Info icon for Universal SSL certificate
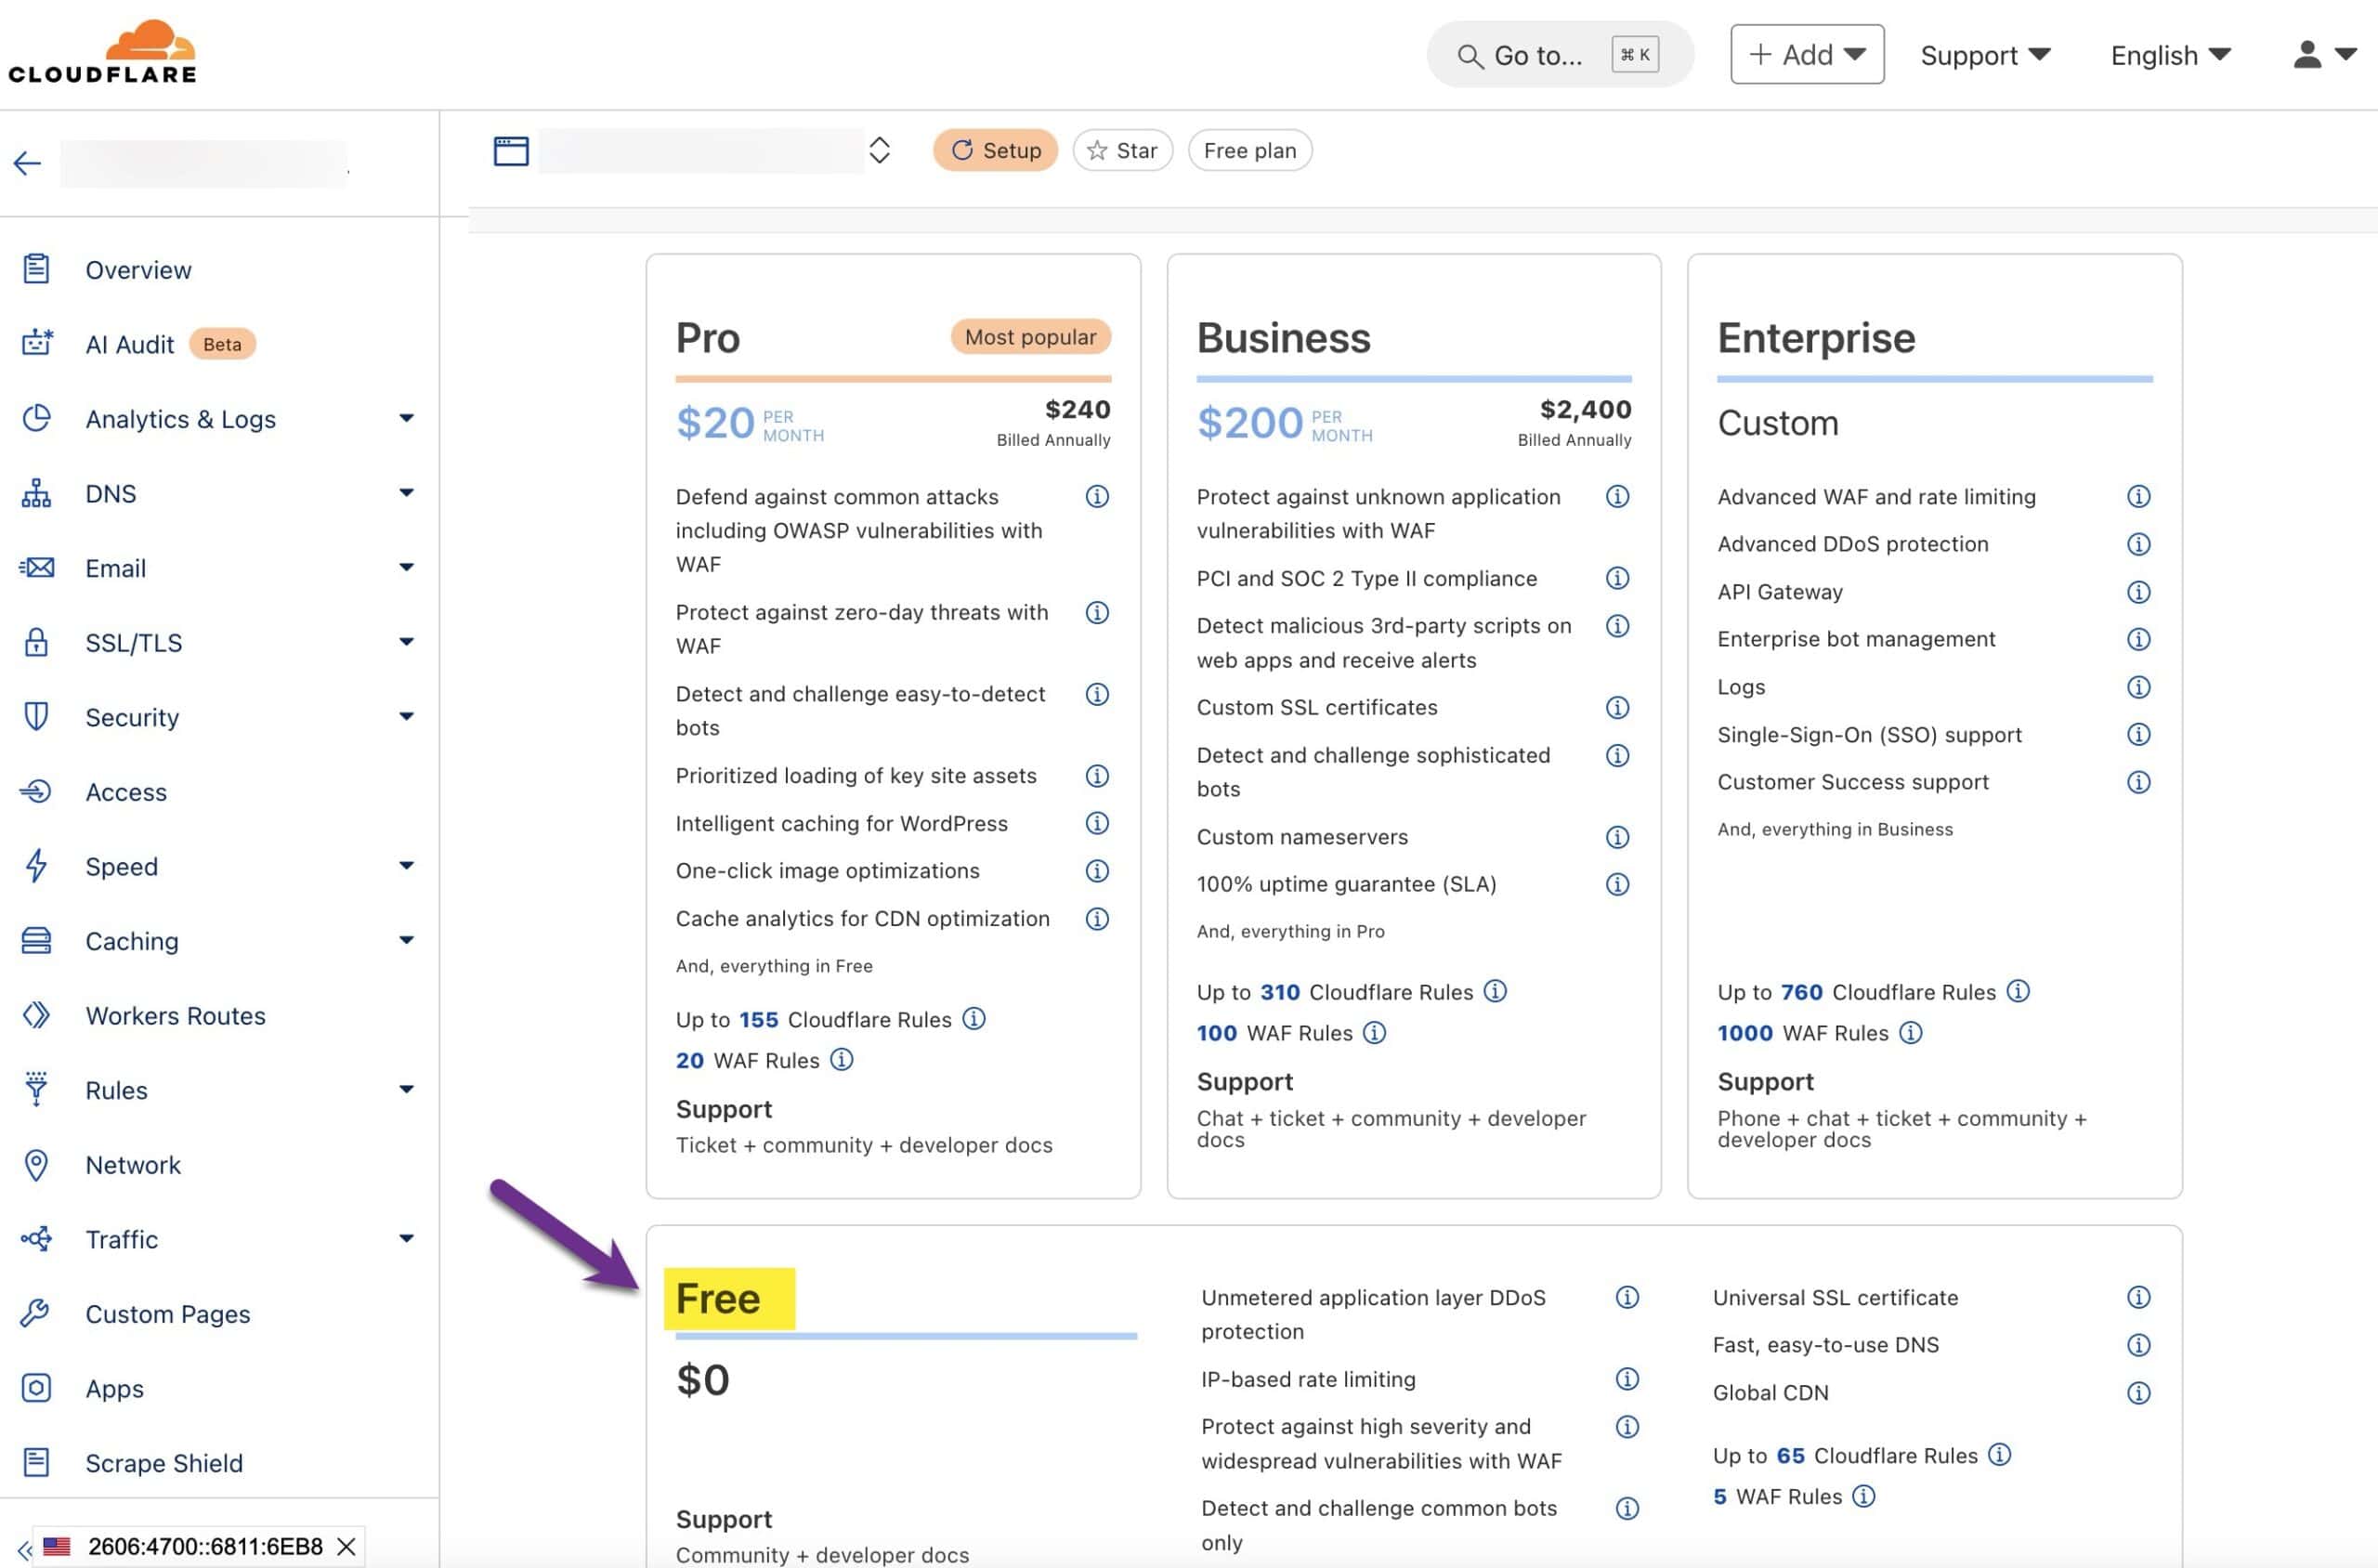This screenshot has height=1568, width=2378. coord(2138,1297)
